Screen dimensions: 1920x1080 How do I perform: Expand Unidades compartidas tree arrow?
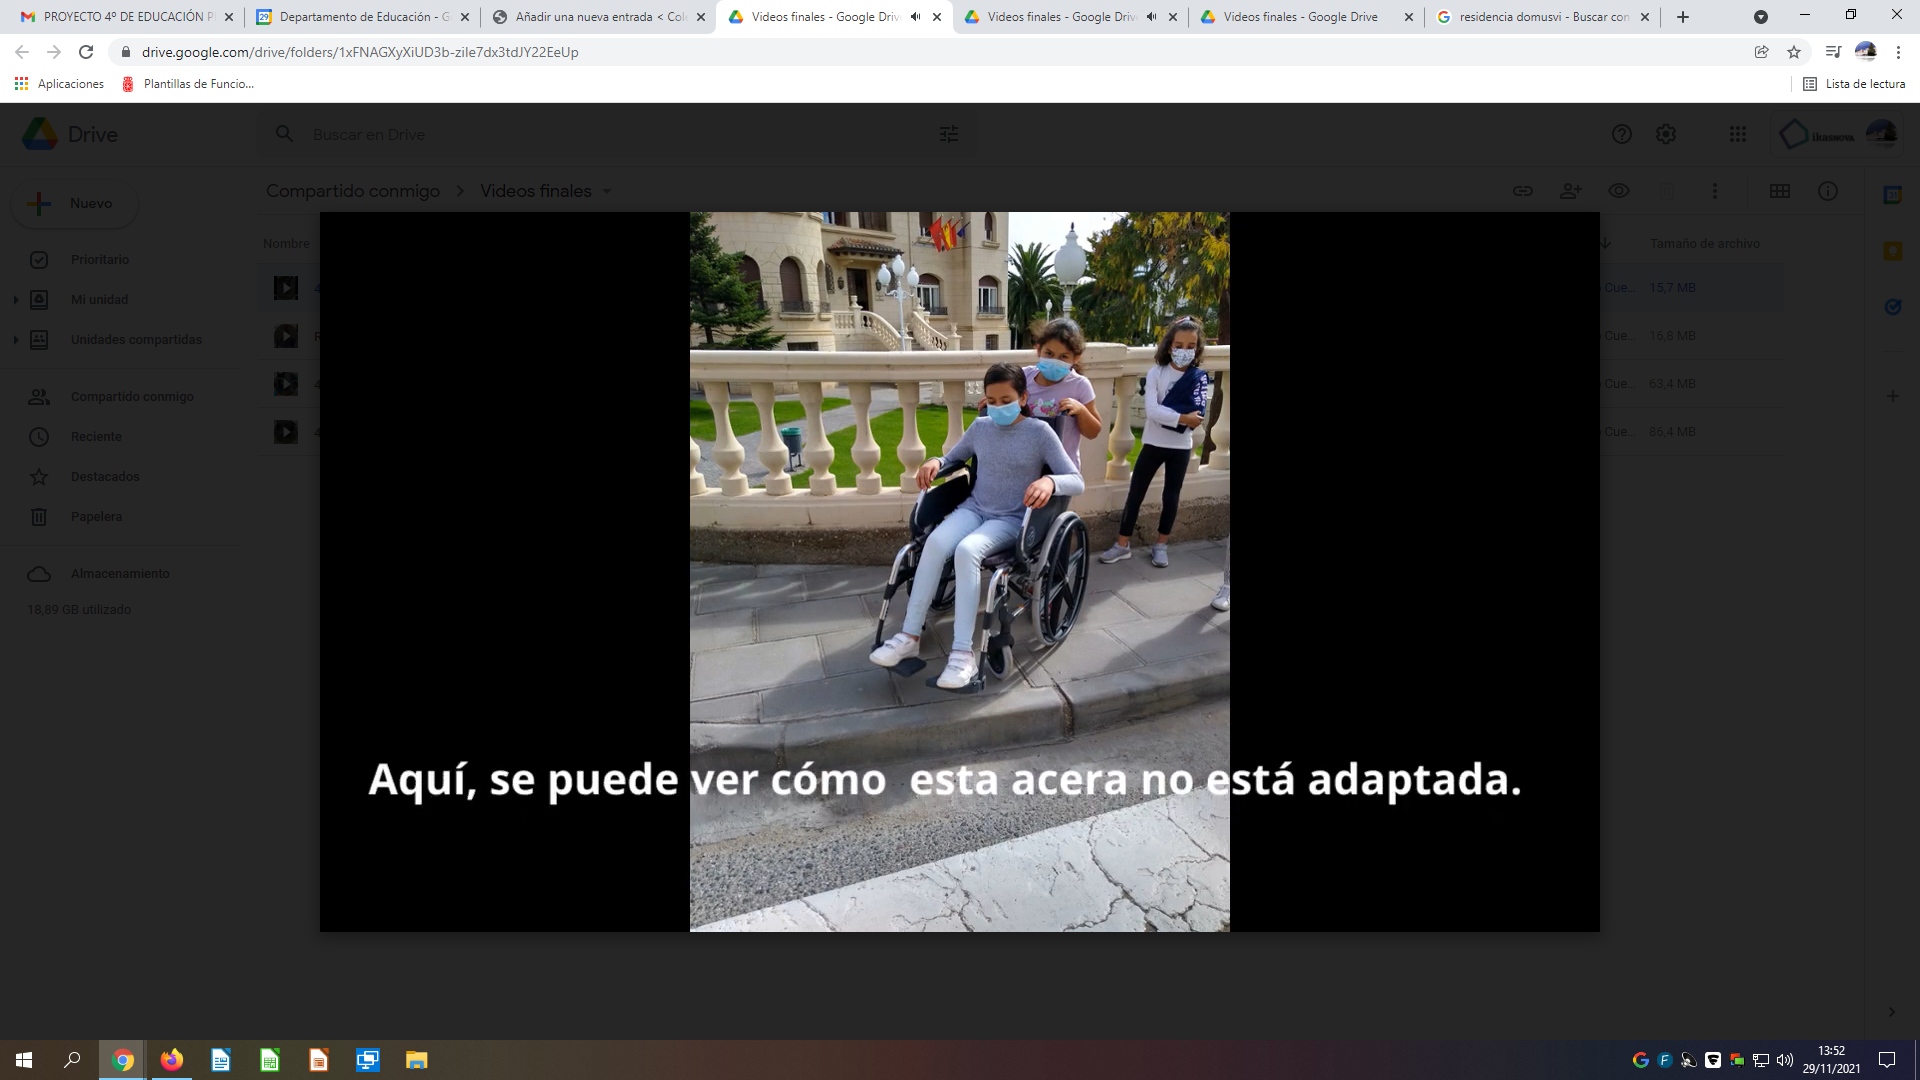[15, 340]
